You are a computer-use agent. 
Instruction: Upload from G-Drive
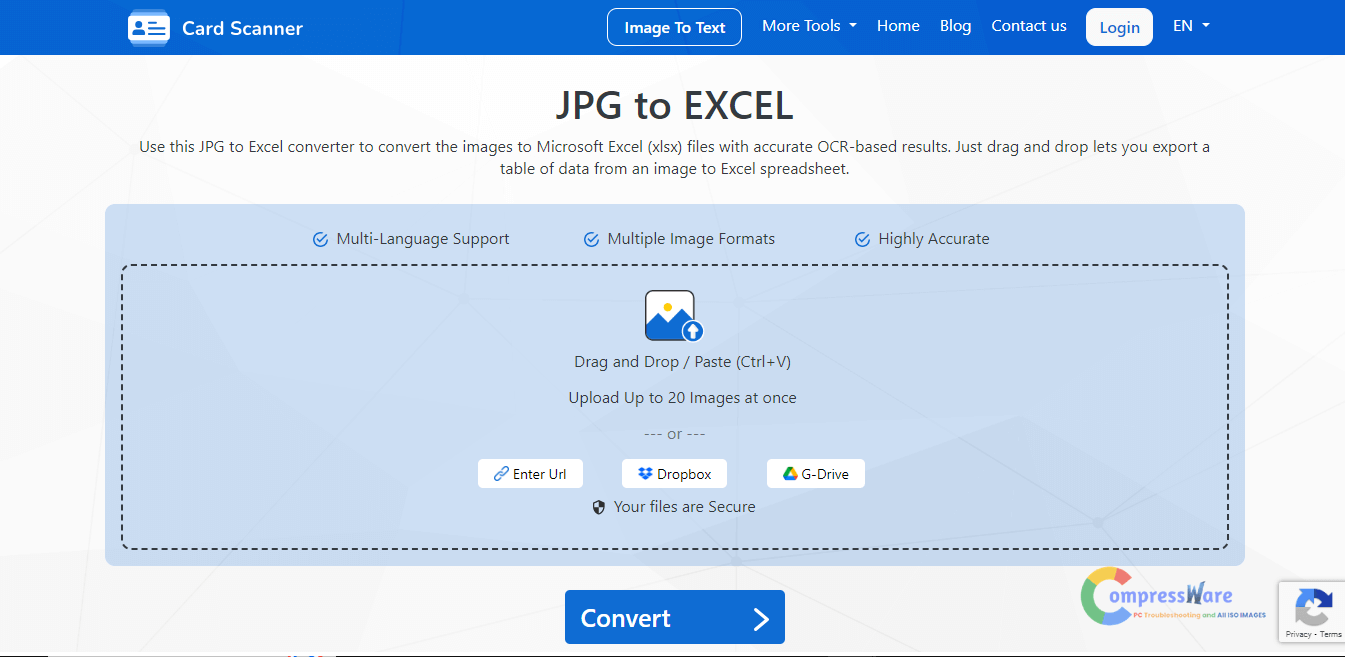pos(816,474)
